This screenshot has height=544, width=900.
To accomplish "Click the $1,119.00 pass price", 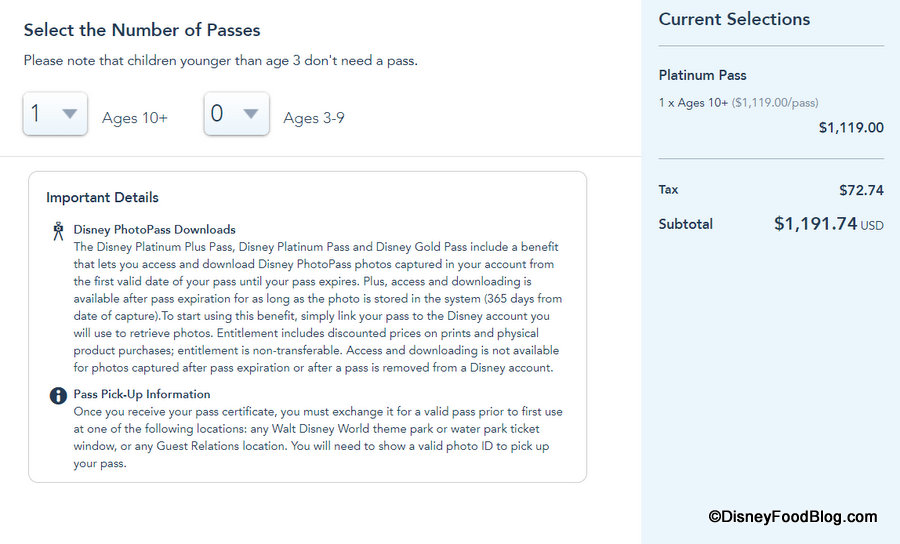I will [851, 128].
